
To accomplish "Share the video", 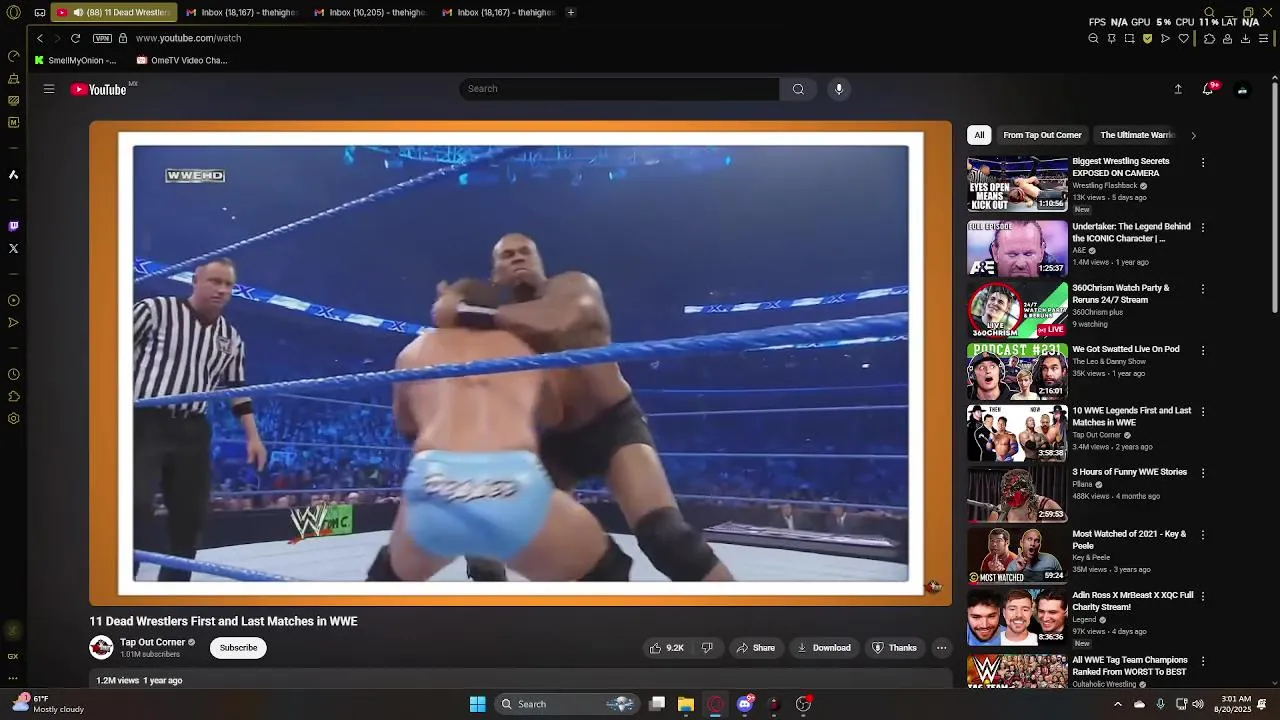I will pos(756,648).
